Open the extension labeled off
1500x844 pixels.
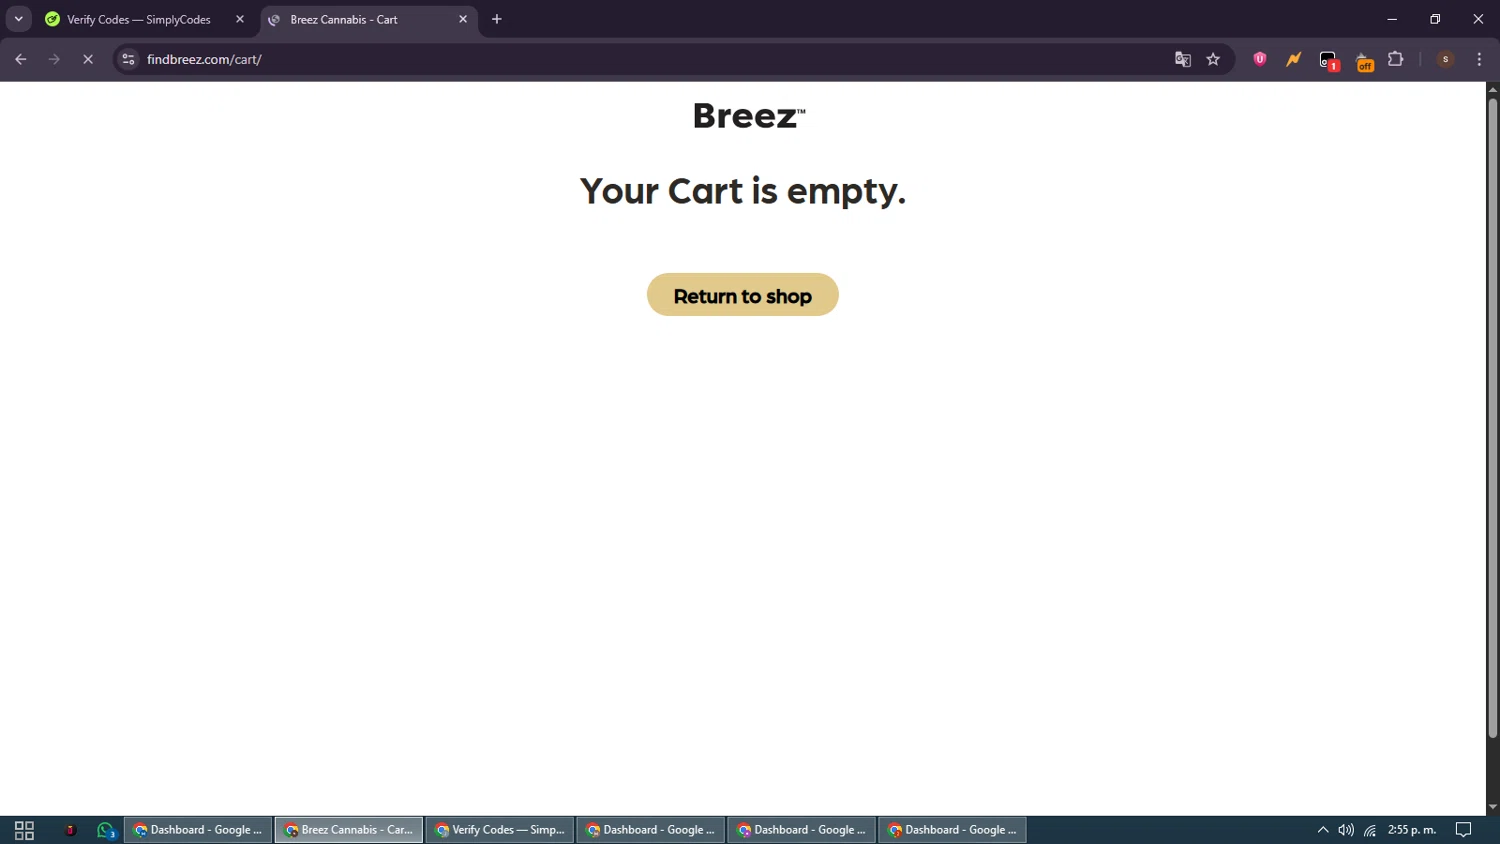click(1364, 61)
